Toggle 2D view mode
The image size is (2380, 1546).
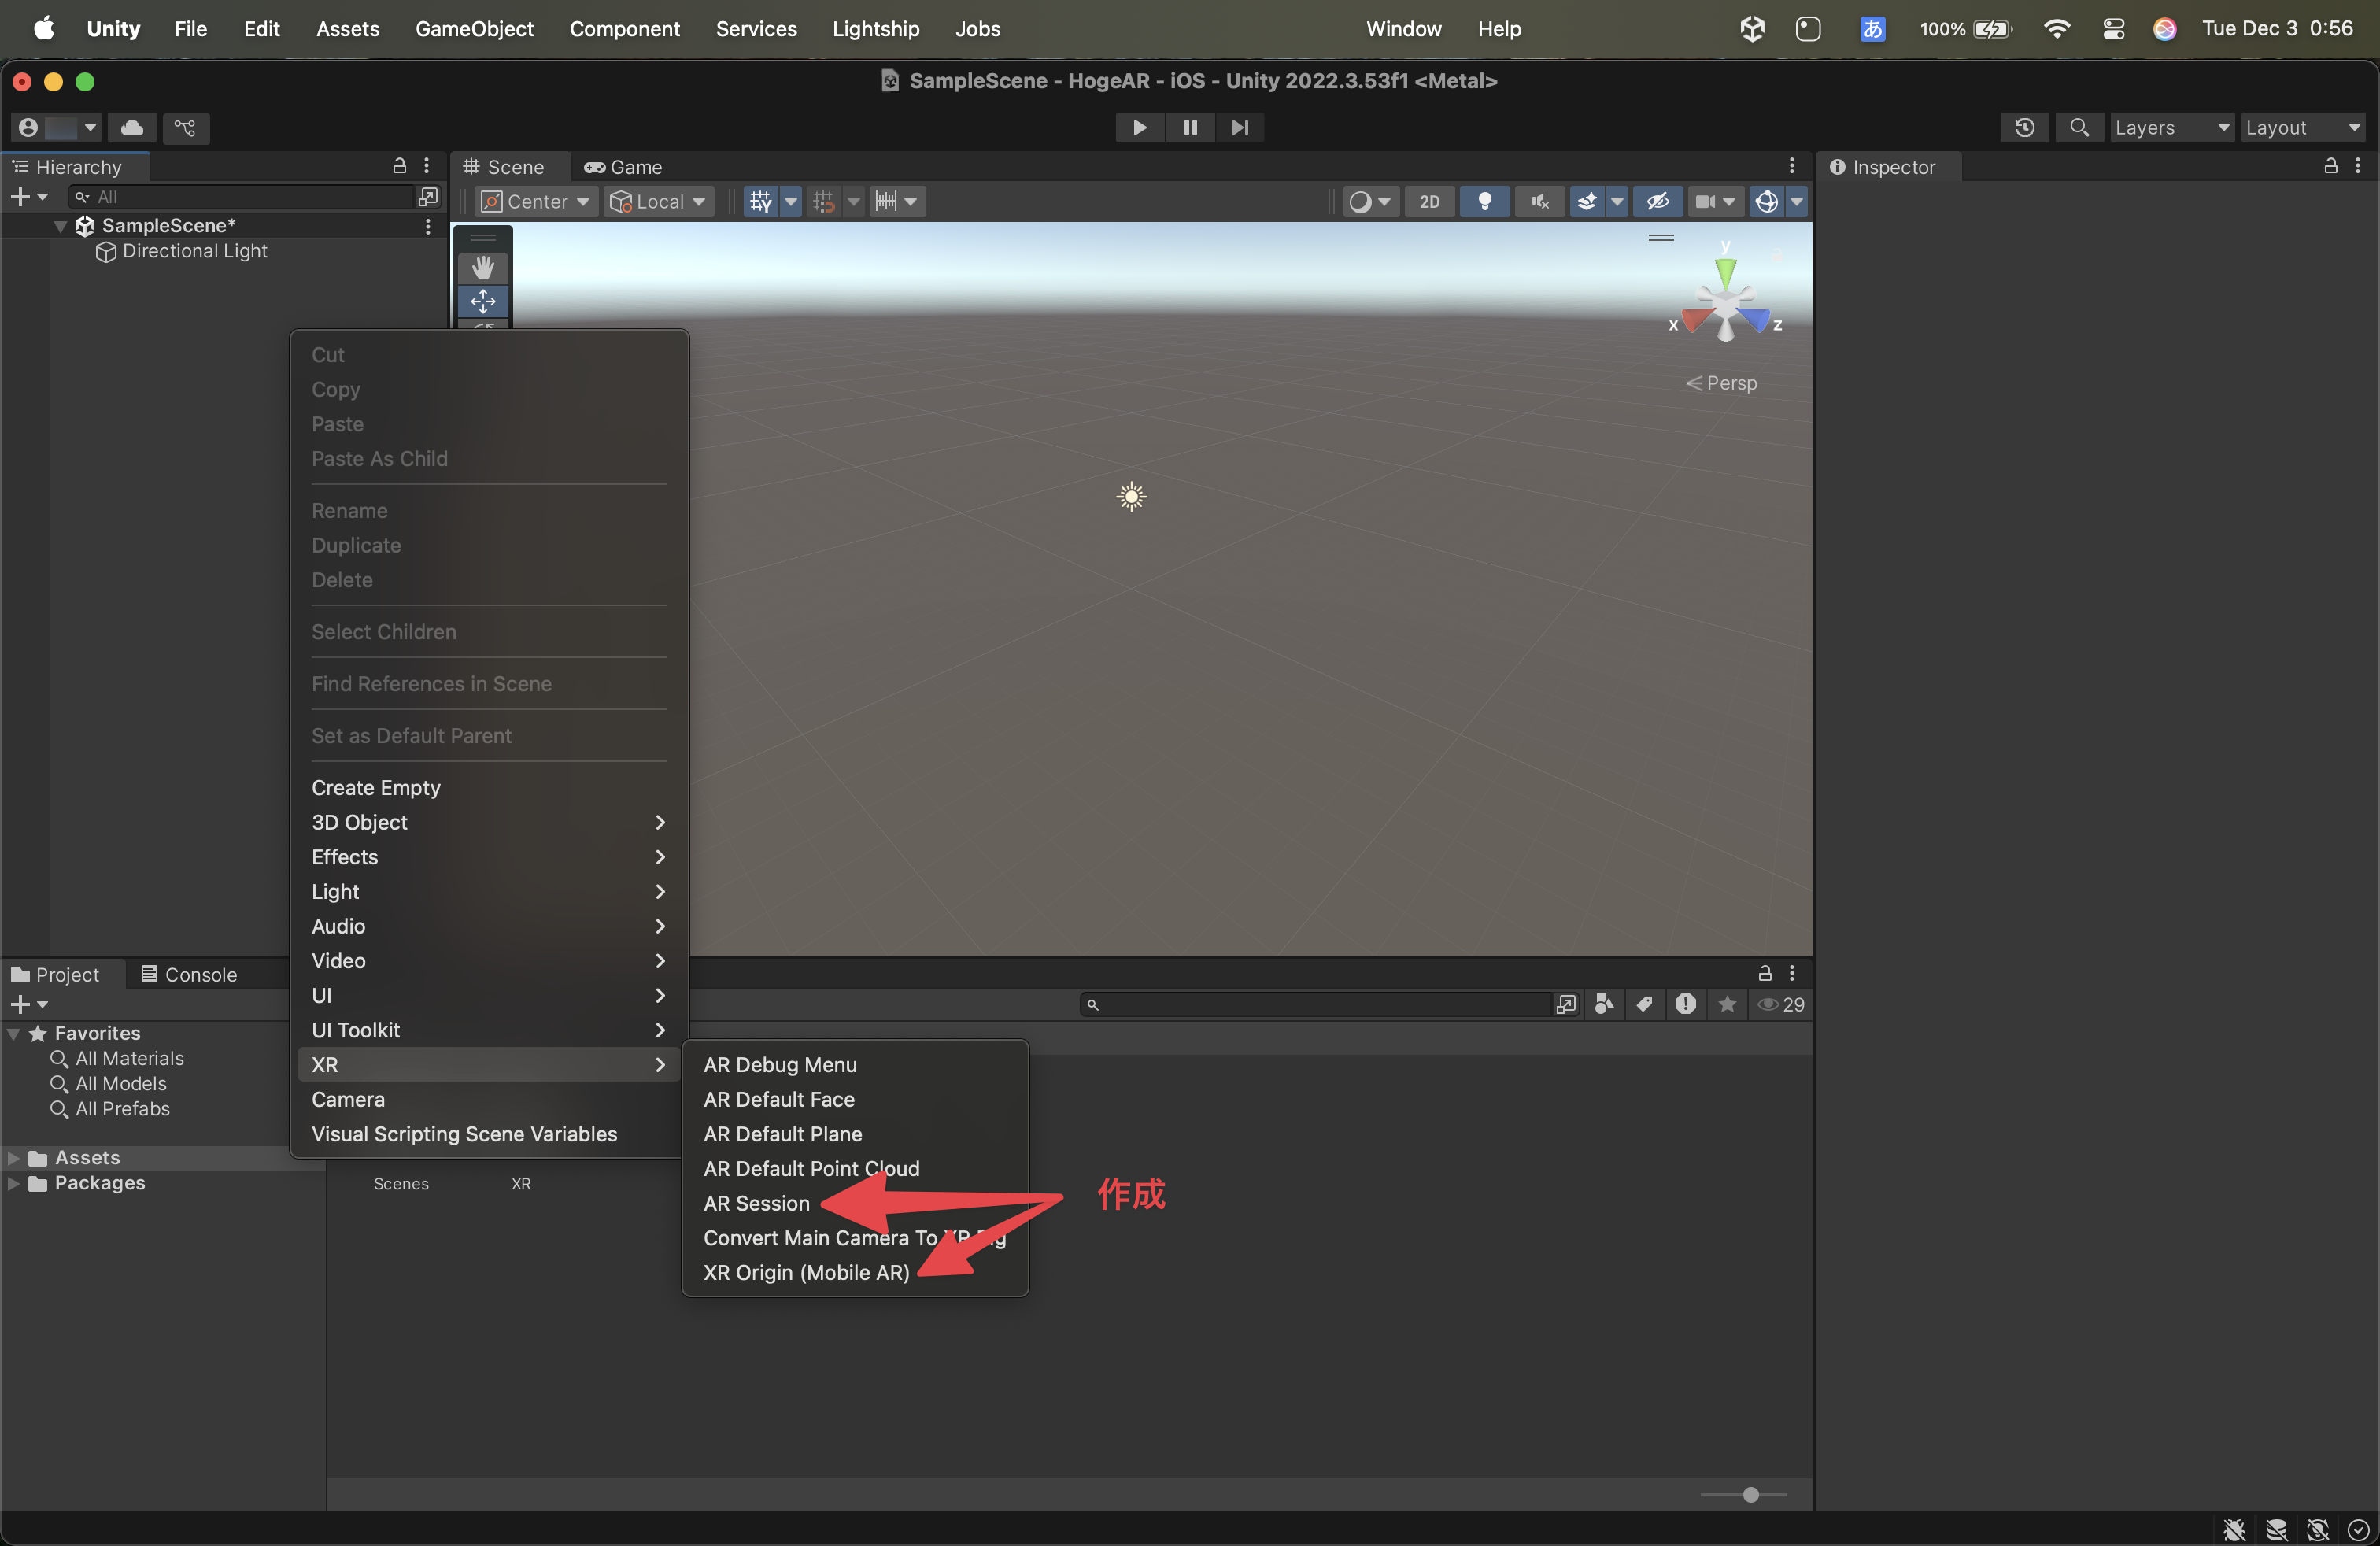[x=1429, y=201]
